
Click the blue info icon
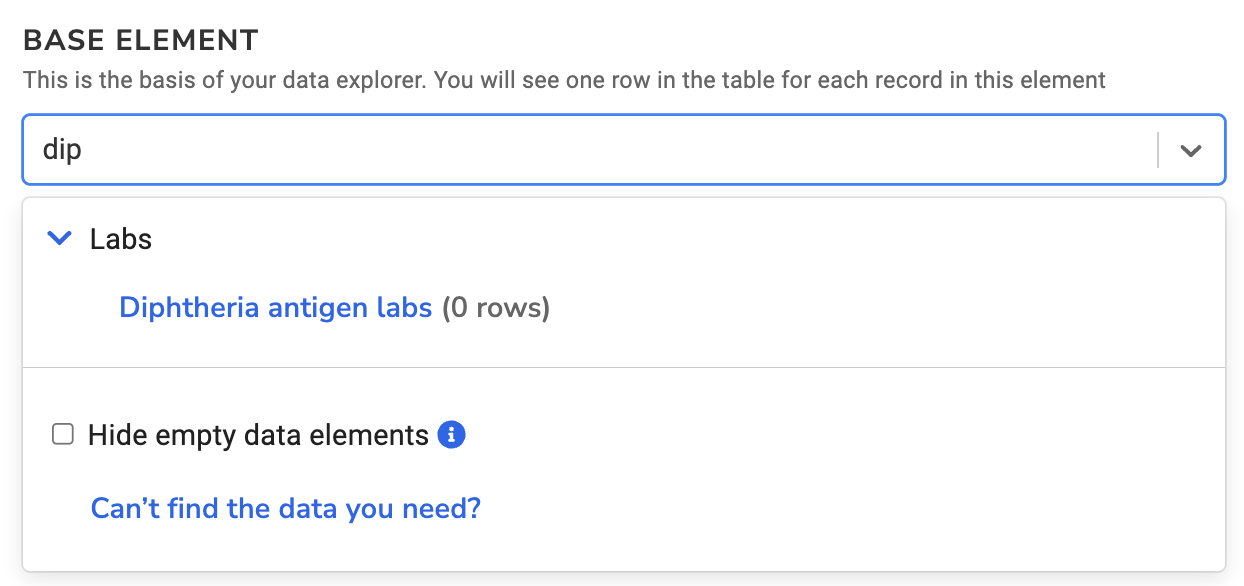click(x=452, y=435)
